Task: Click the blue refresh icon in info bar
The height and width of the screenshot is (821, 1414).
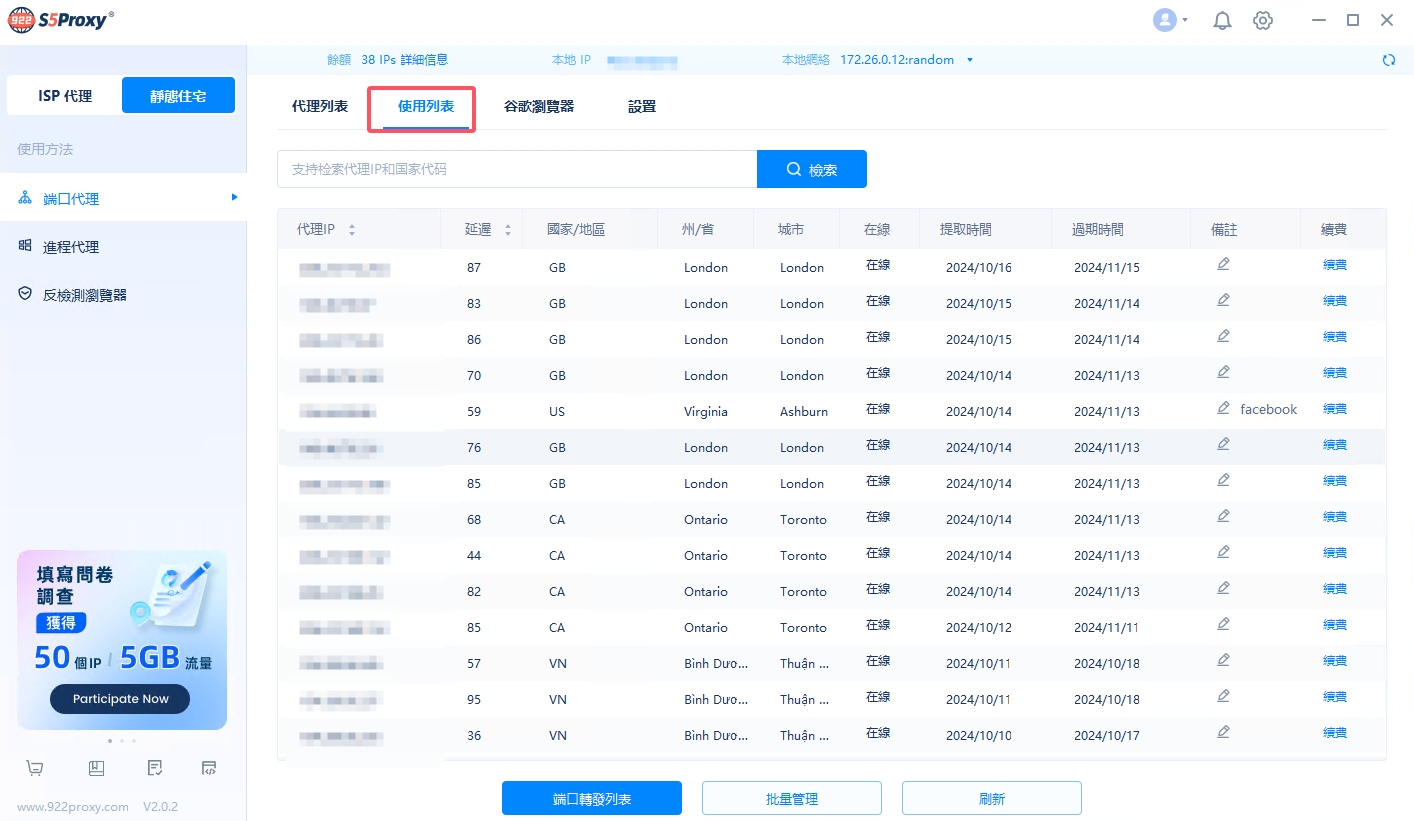Action: (x=1388, y=60)
